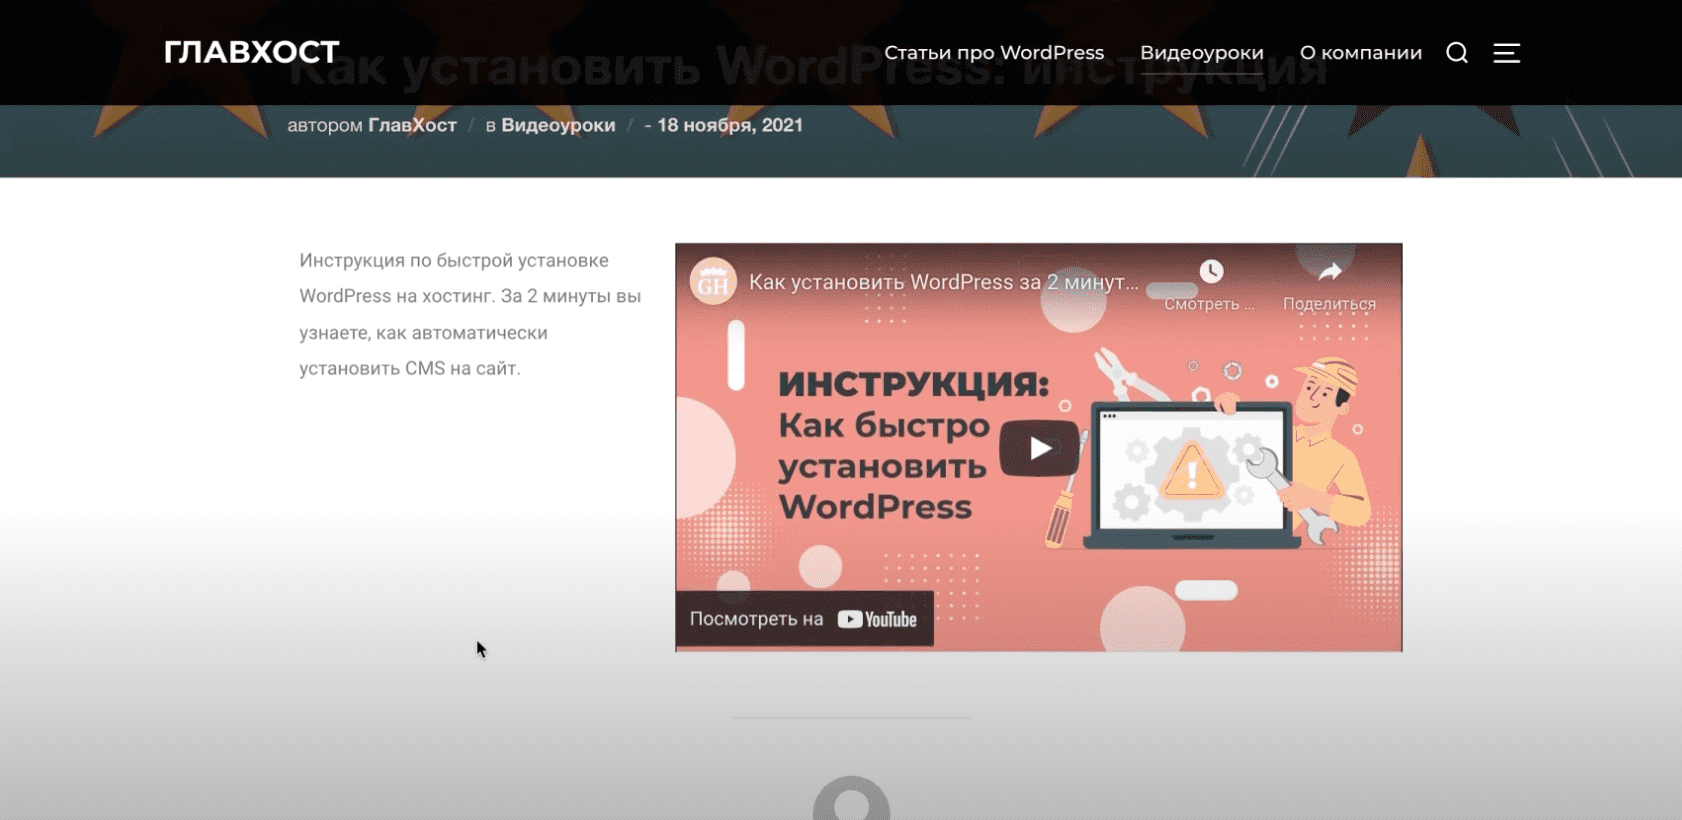
Task: Click the ИНСТРУКЦИЯ video thumbnail heading
Action: [x=914, y=383]
